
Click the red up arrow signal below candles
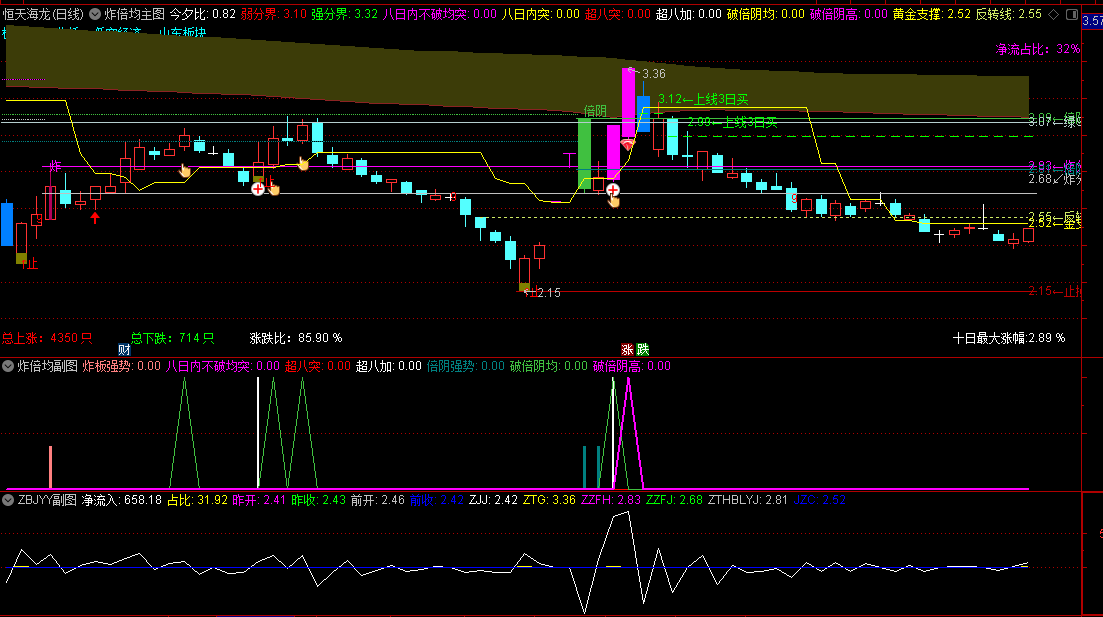click(95, 217)
